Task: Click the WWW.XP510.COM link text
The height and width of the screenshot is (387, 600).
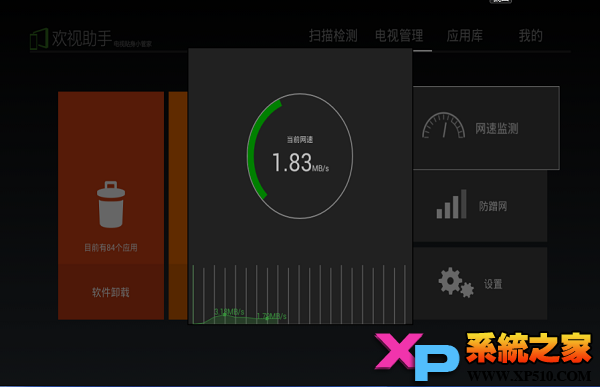Action: click(529, 376)
